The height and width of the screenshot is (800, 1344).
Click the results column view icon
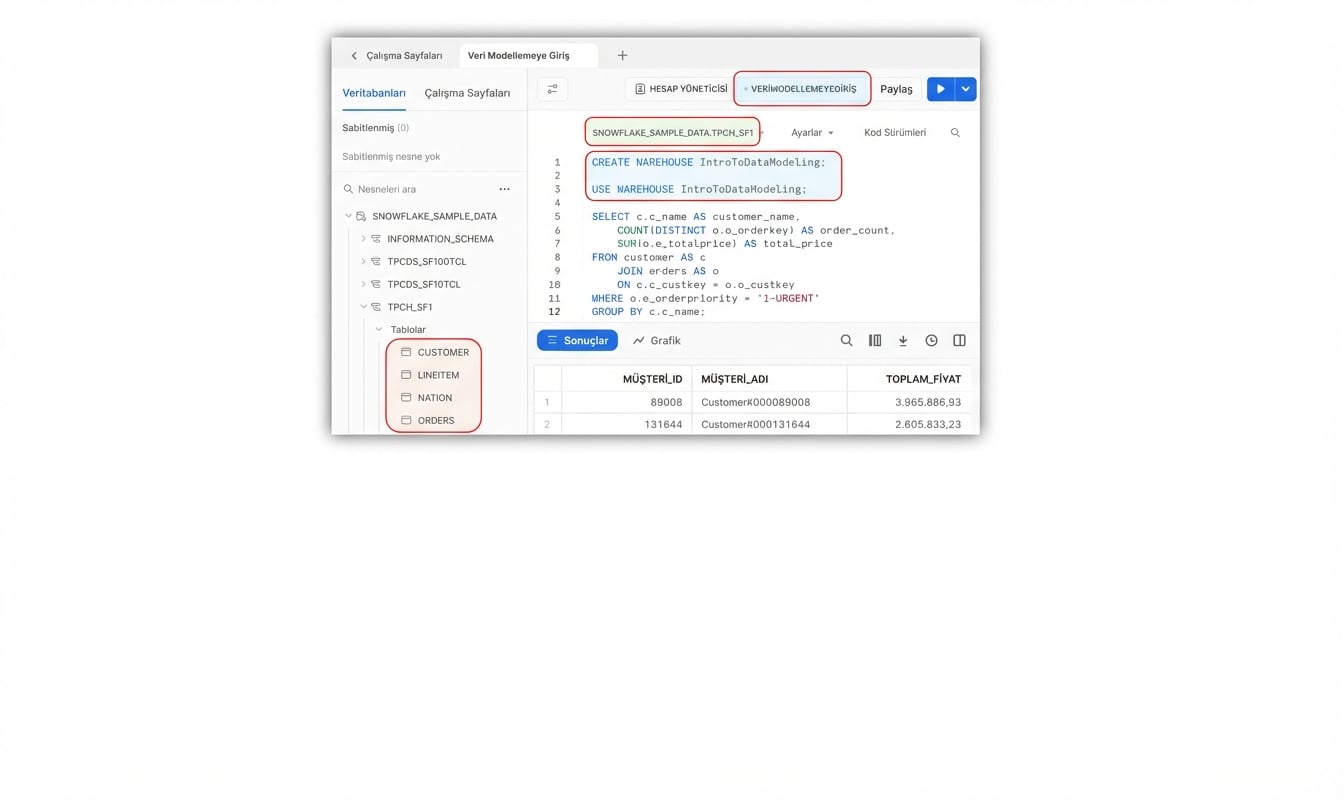[875, 341]
